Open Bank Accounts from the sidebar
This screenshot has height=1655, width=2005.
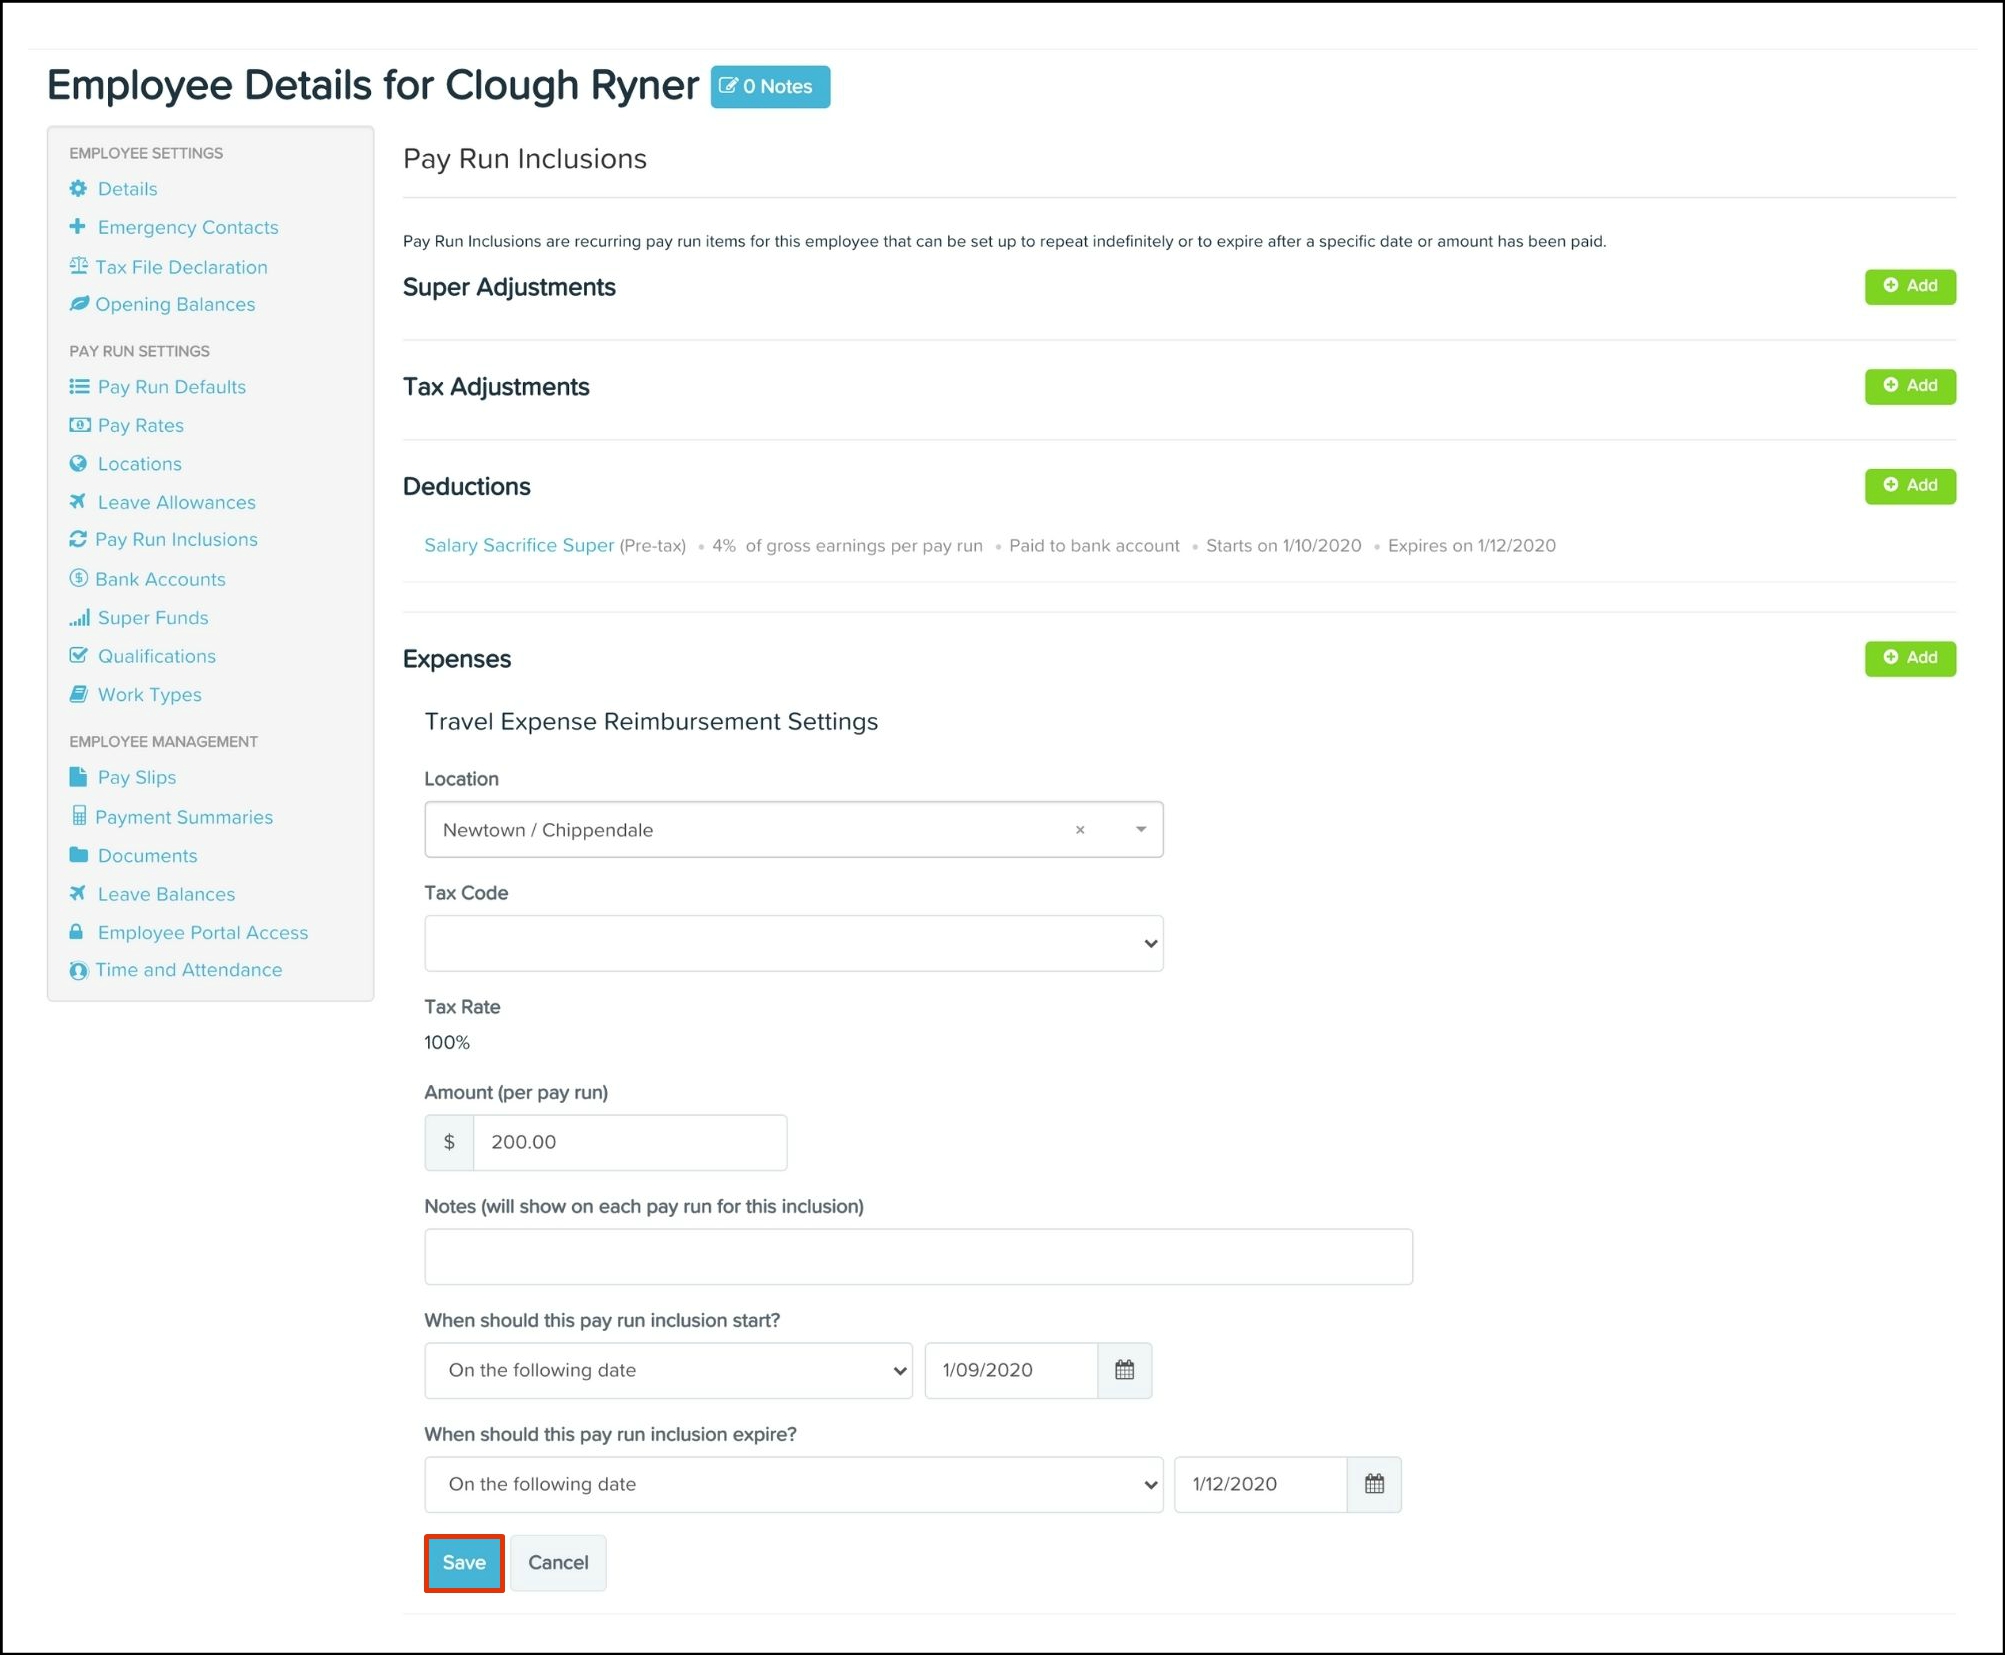pyautogui.click(x=160, y=579)
